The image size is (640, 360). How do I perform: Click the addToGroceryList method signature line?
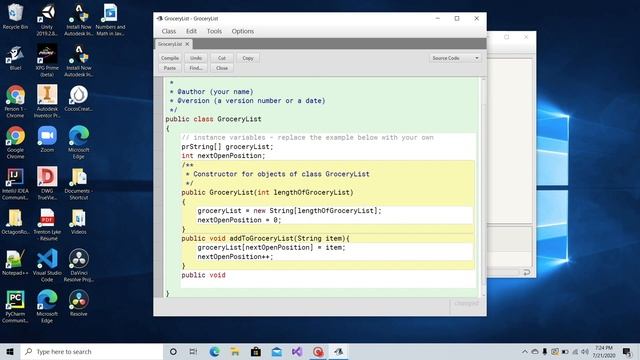265,238
